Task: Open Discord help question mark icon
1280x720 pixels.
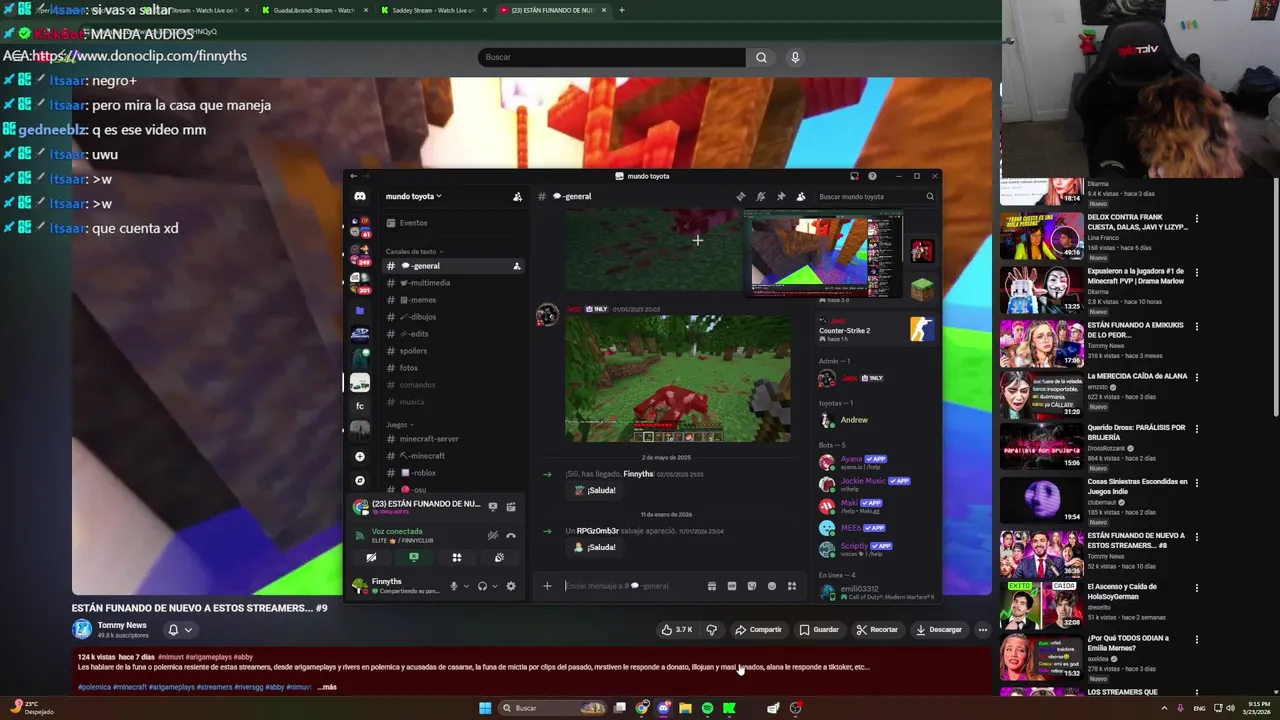Action: (872, 176)
